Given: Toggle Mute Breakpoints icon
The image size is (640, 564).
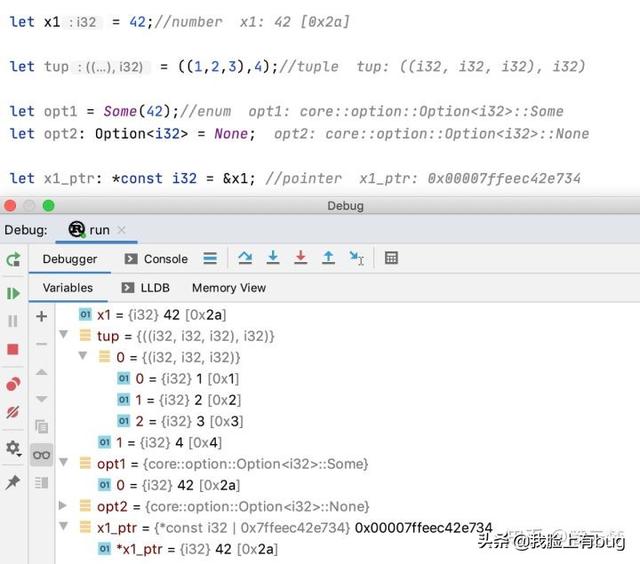Looking at the screenshot, I should pyautogui.click(x=13, y=412).
